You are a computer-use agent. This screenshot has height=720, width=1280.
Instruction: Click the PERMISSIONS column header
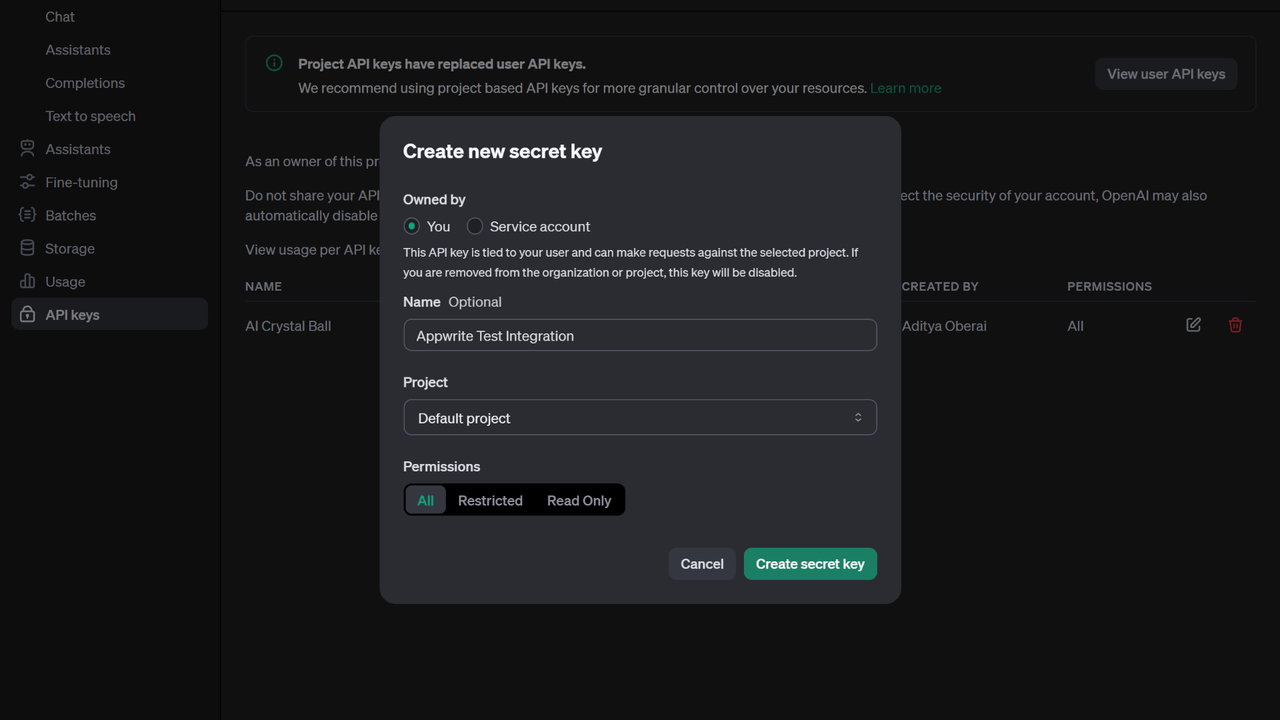click(1109, 286)
